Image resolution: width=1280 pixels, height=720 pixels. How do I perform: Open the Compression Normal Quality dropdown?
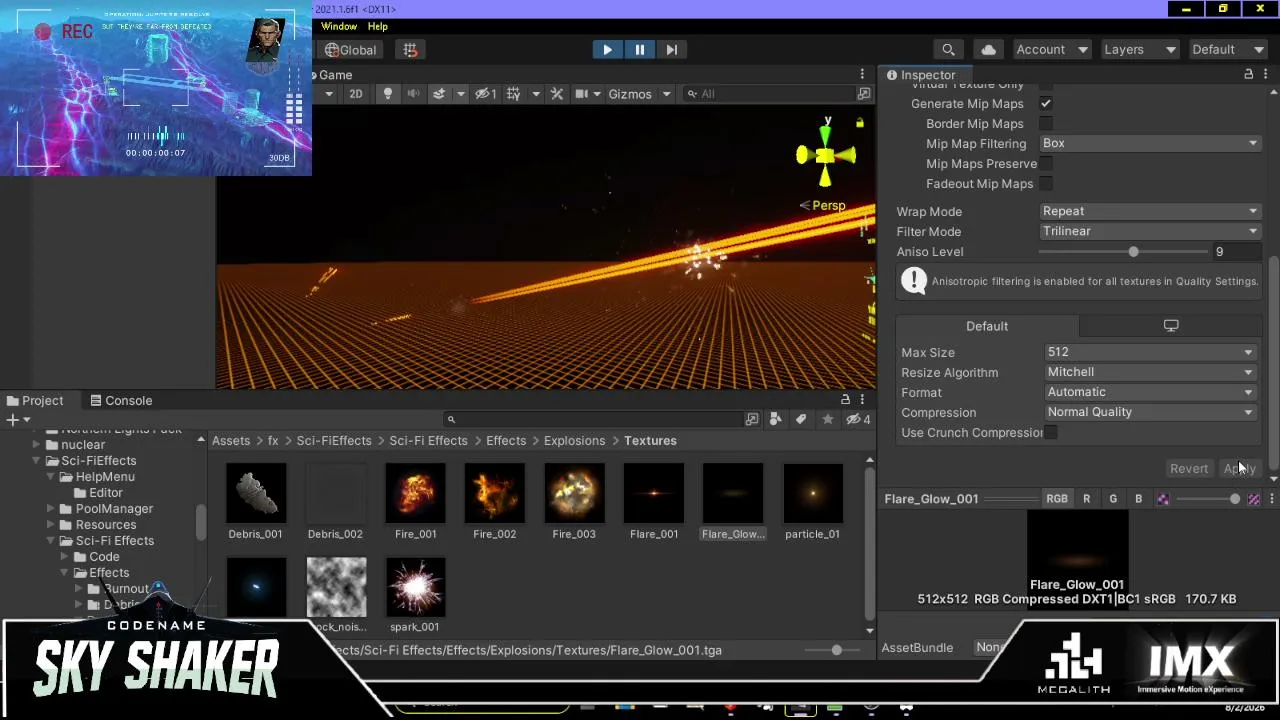(x=1149, y=412)
